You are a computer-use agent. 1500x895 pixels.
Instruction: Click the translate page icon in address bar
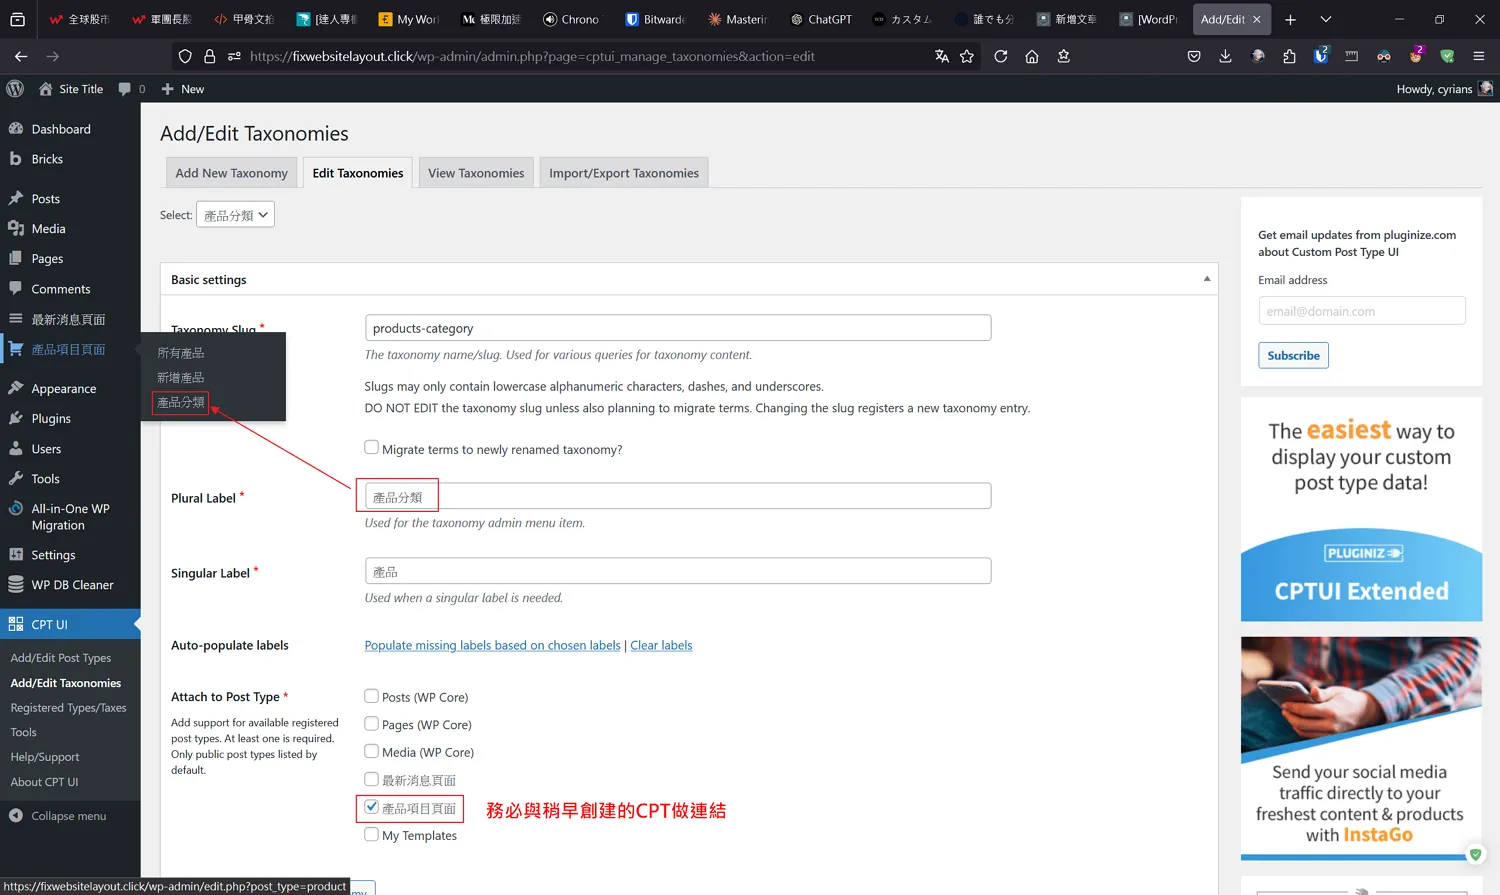click(x=941, y=56)
